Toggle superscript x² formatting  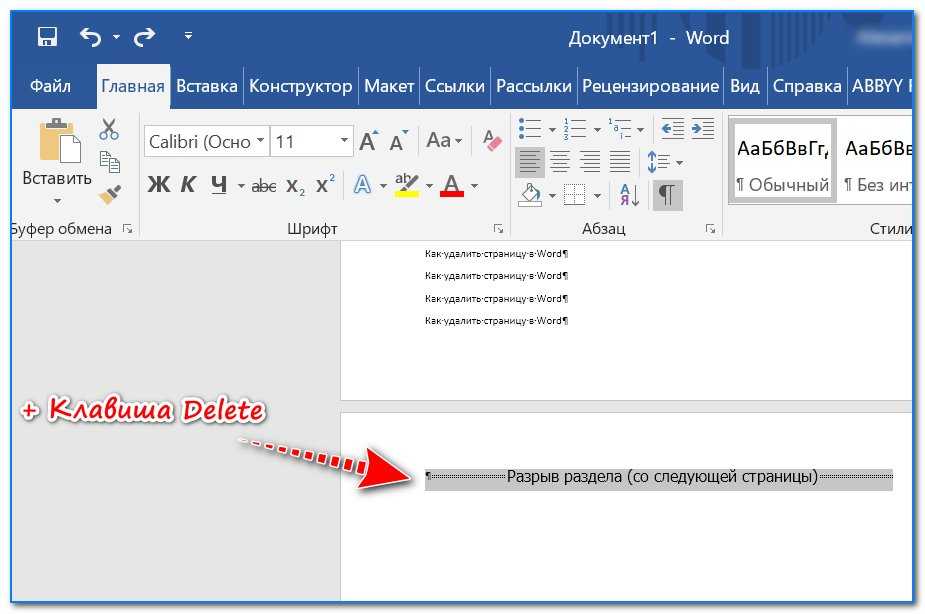(325, 185)
